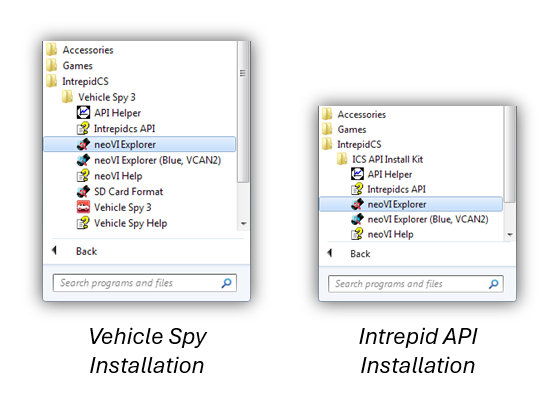Launch neoVI Explorer (Blue, VCAN2) in right menu

pos(420,219)
